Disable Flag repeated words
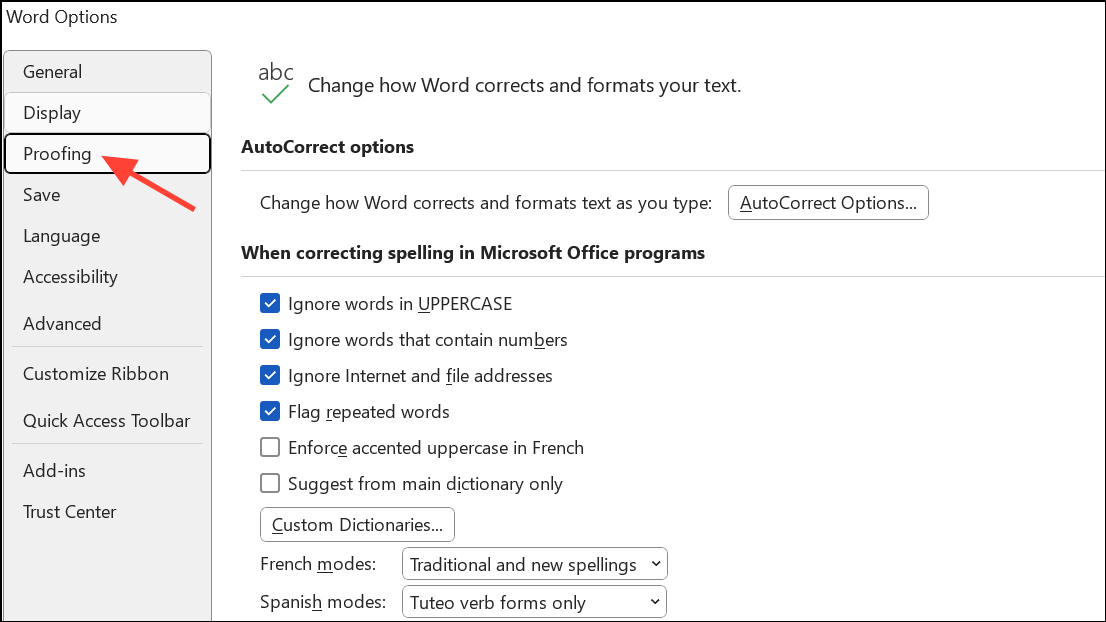Viewport: 1106px width, 622px height. [270, 411]
